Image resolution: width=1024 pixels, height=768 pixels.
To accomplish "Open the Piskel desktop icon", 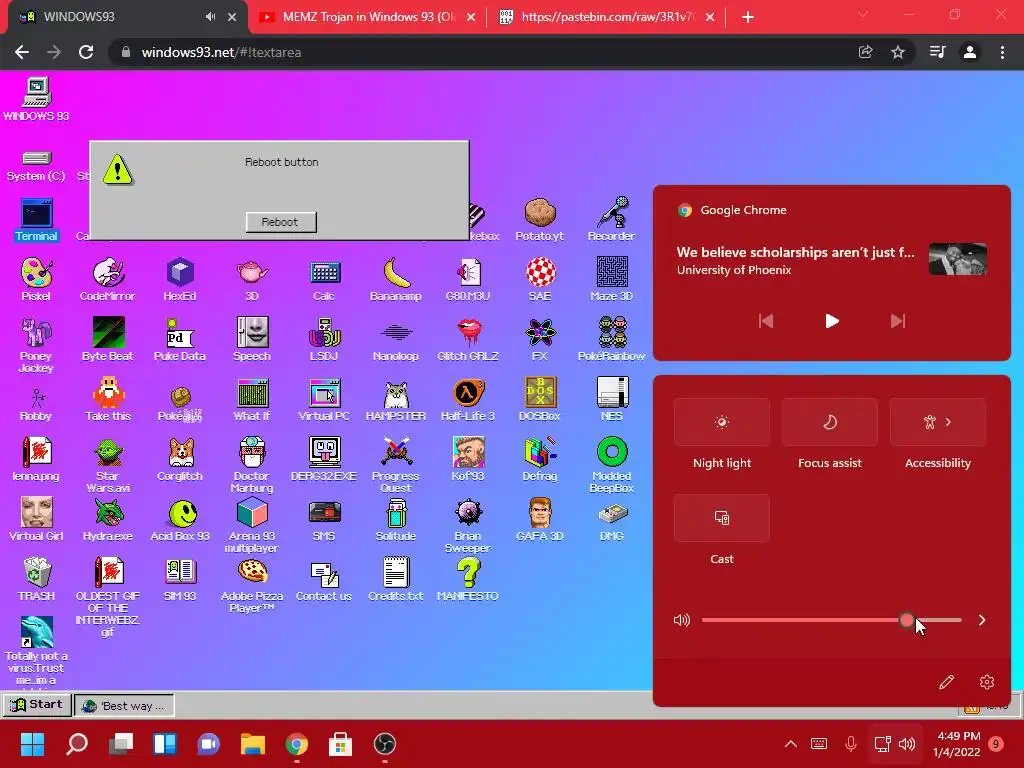I will [36, 279].
